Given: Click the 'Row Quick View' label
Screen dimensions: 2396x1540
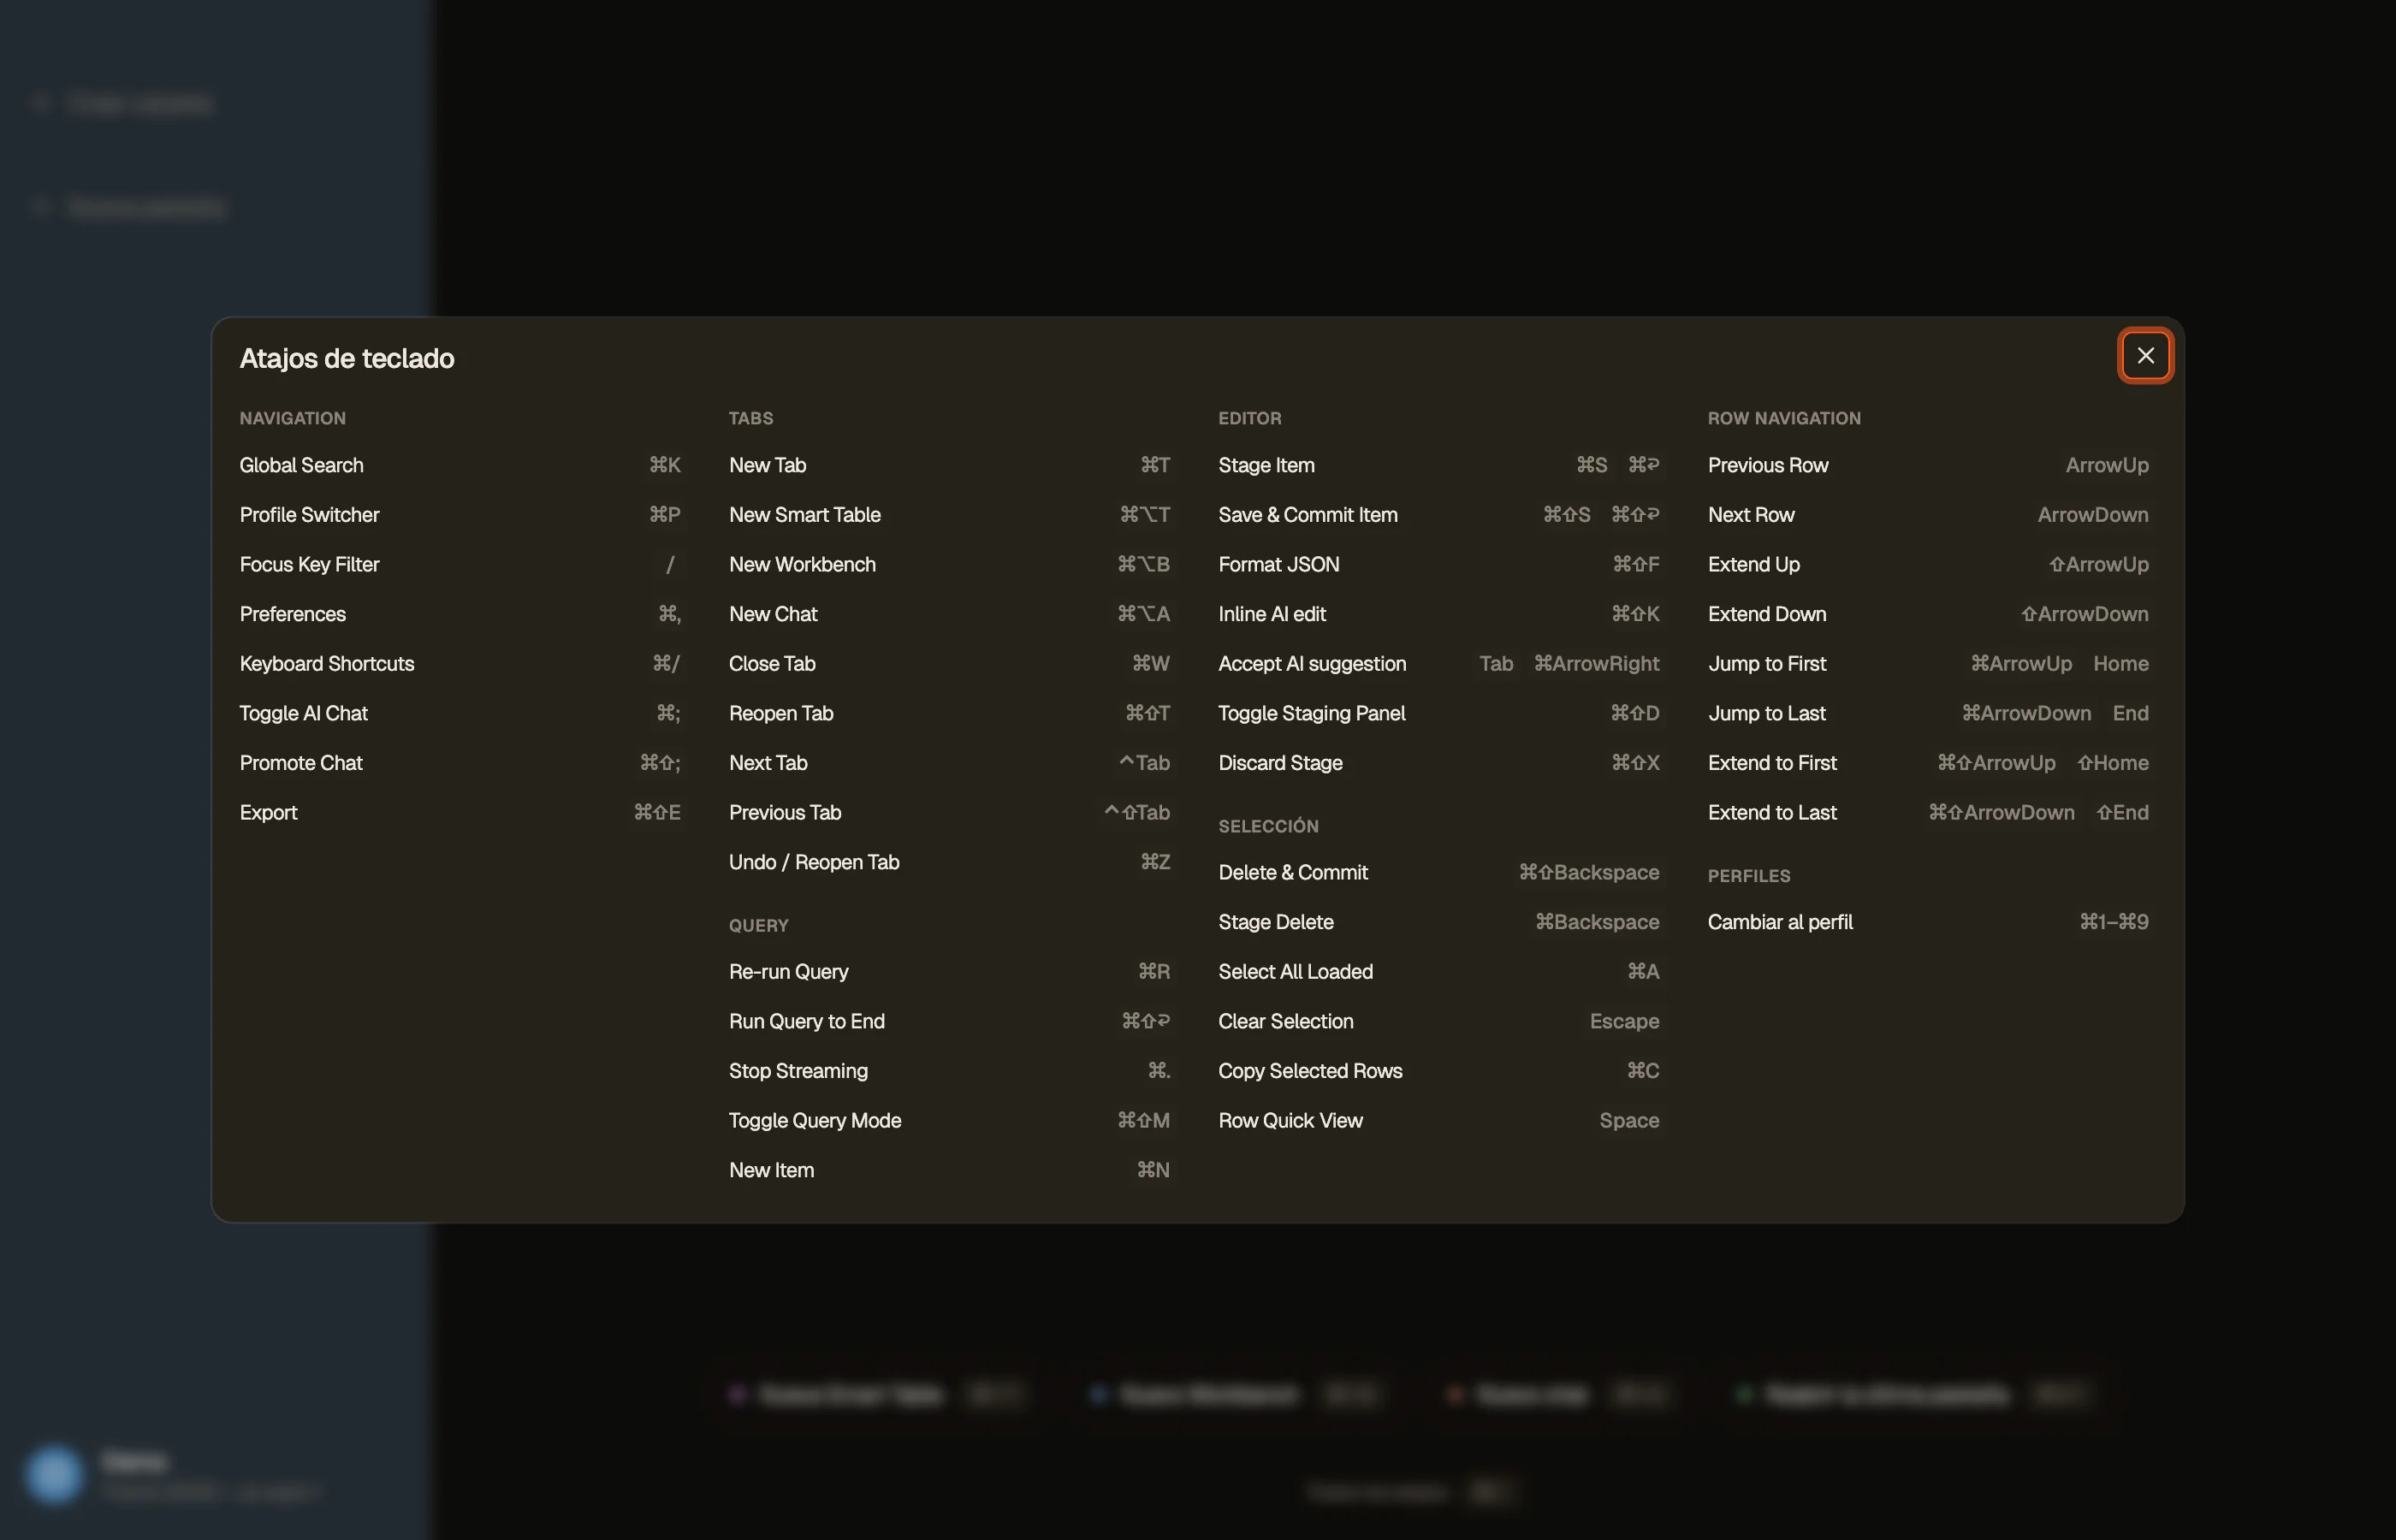Looking at the screenshot, I should [1290, 1121].
